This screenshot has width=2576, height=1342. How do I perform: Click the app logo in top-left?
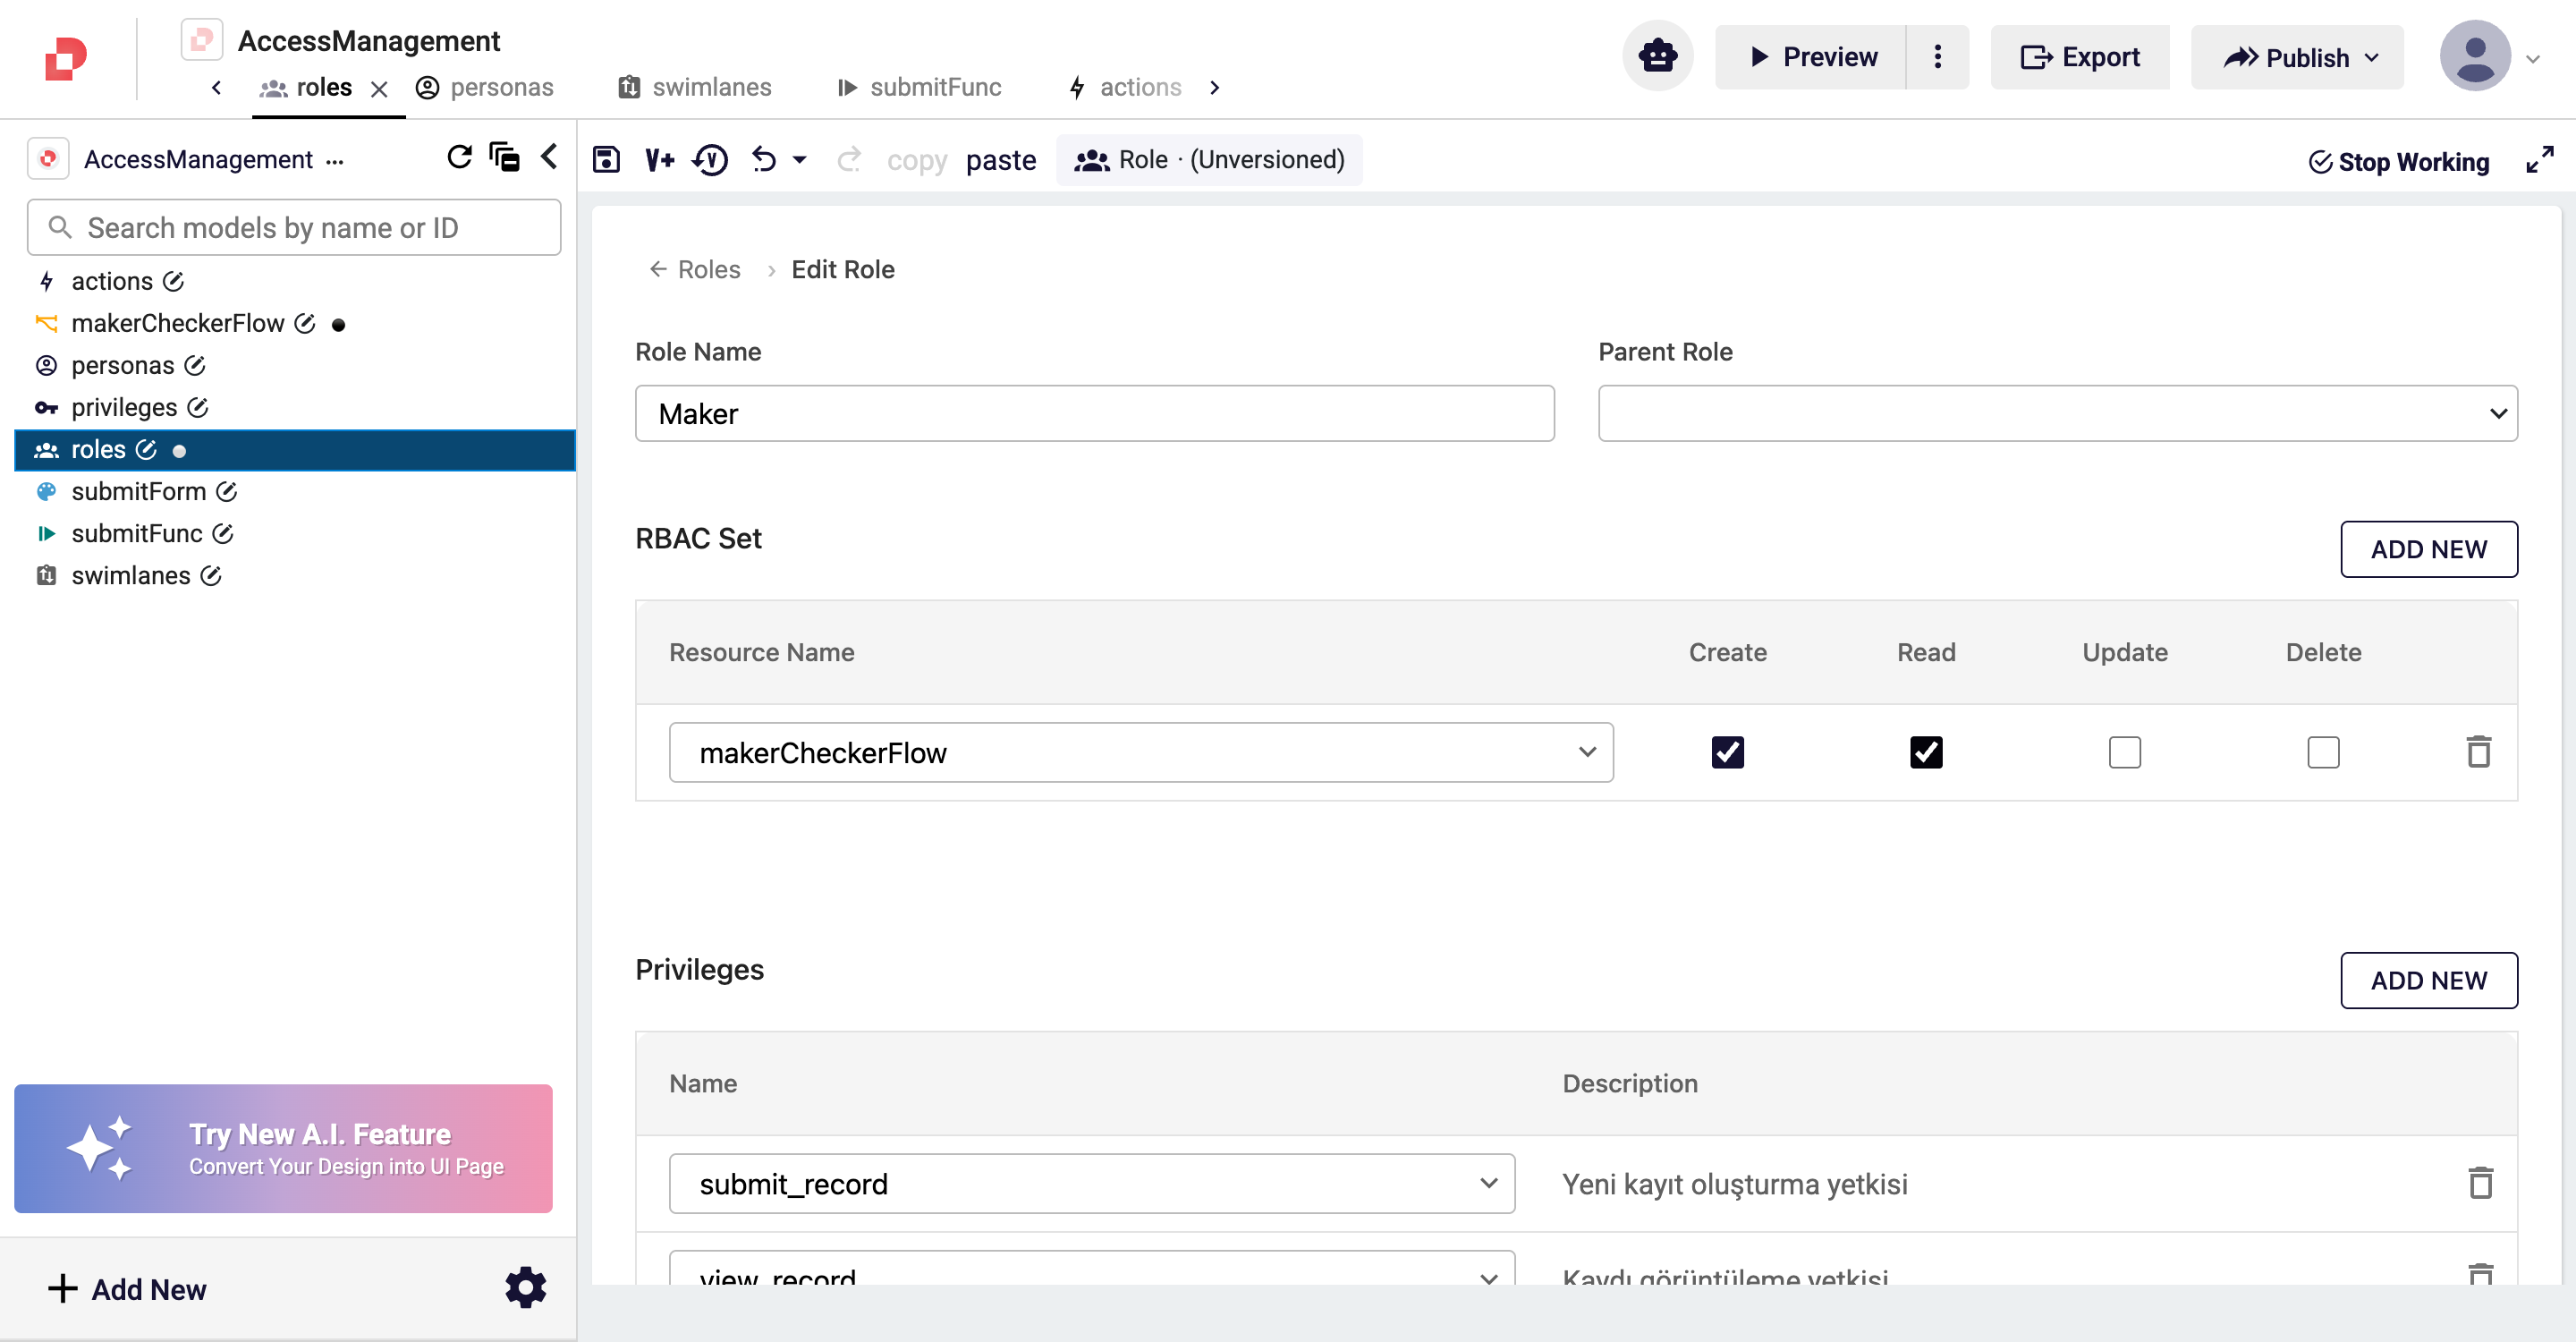66,58
